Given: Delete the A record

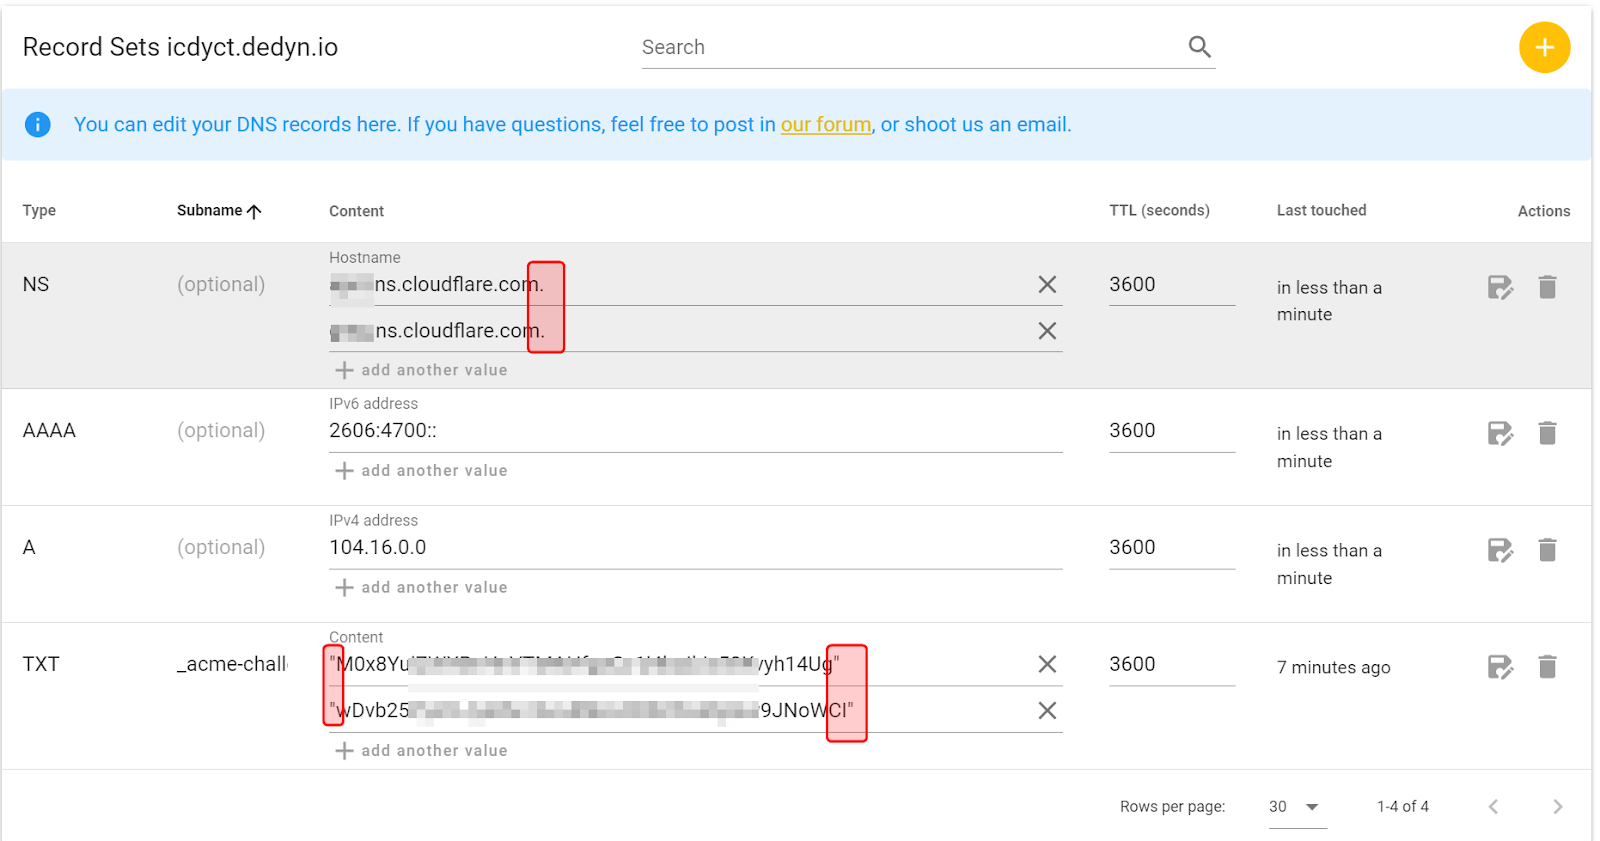Looking at the screenshot, I should click(1547, 551).
